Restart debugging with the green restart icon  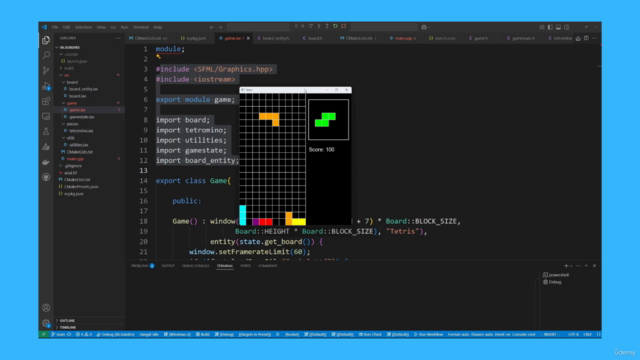click(x=335, y=26)
